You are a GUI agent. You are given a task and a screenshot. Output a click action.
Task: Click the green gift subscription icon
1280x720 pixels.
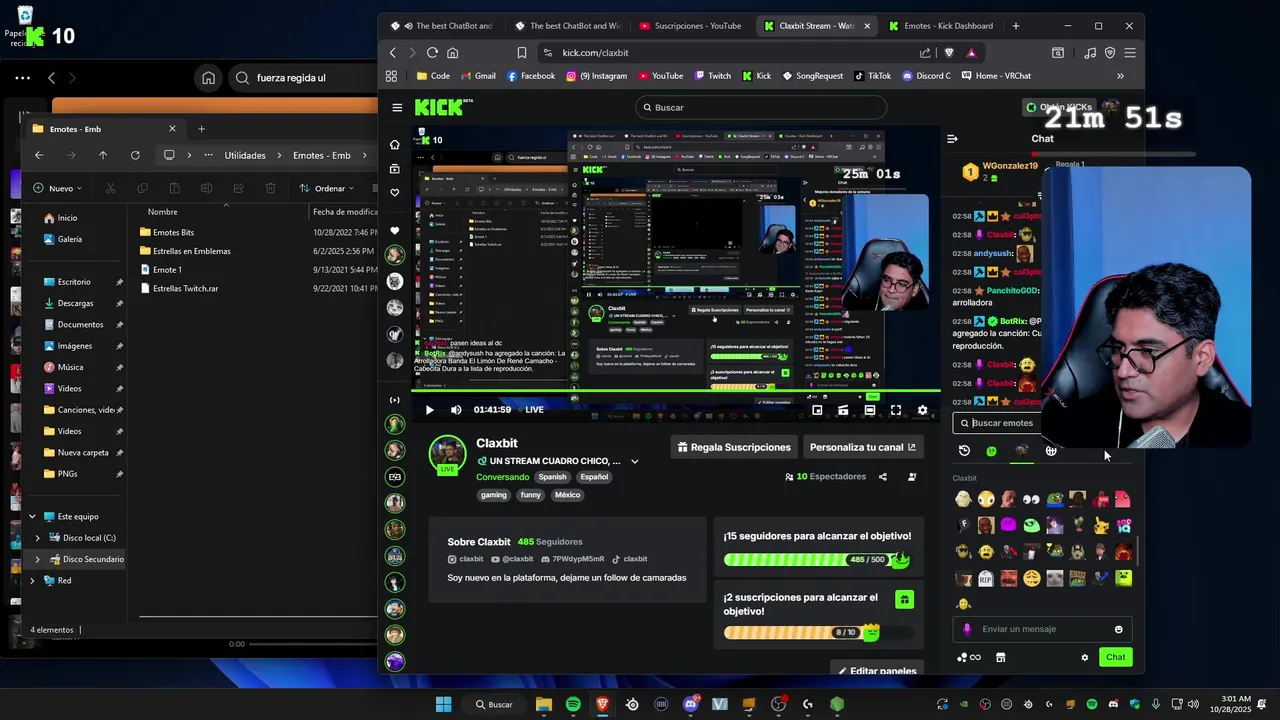pyautogui.click(x=904, y=600)
